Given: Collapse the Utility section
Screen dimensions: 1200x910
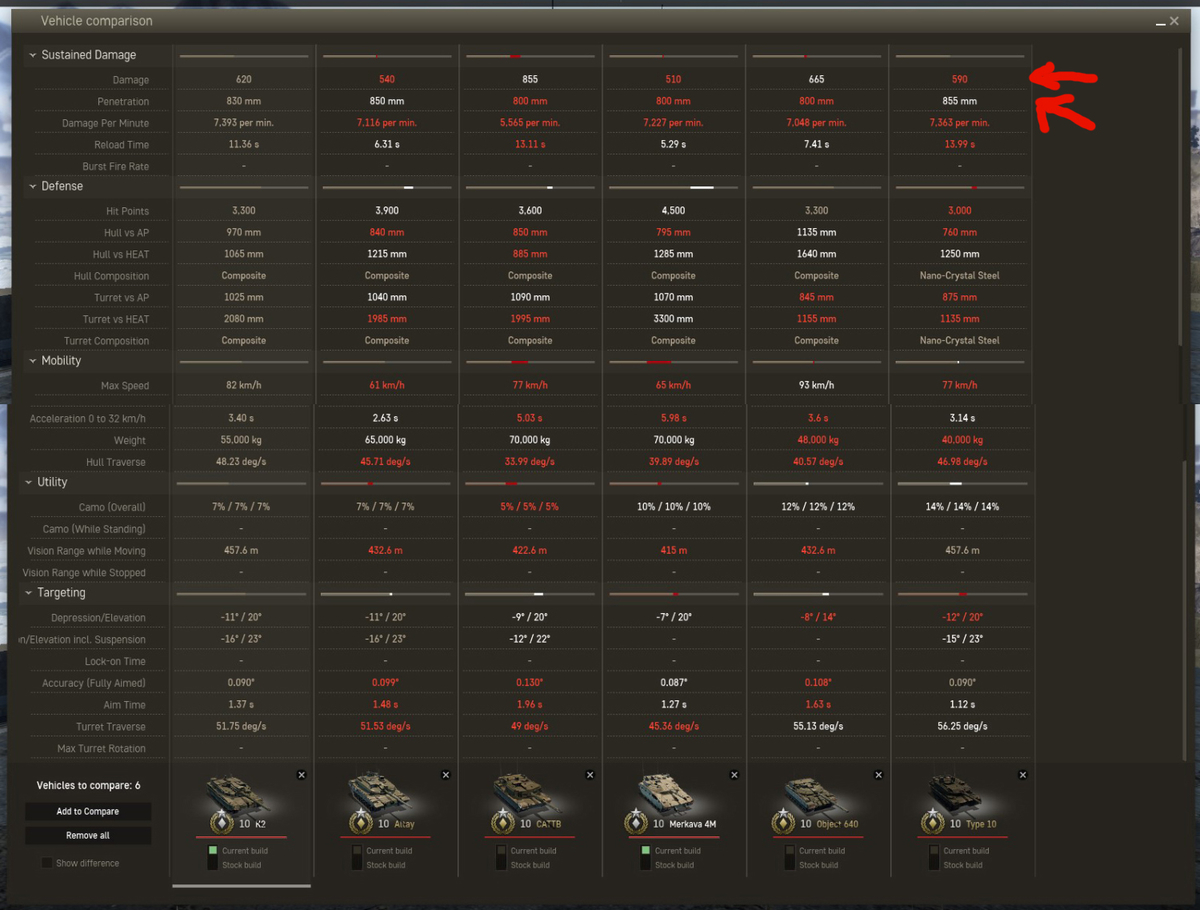Looking at the screenshot, I should pyautogui.click(x=29, y=483).
